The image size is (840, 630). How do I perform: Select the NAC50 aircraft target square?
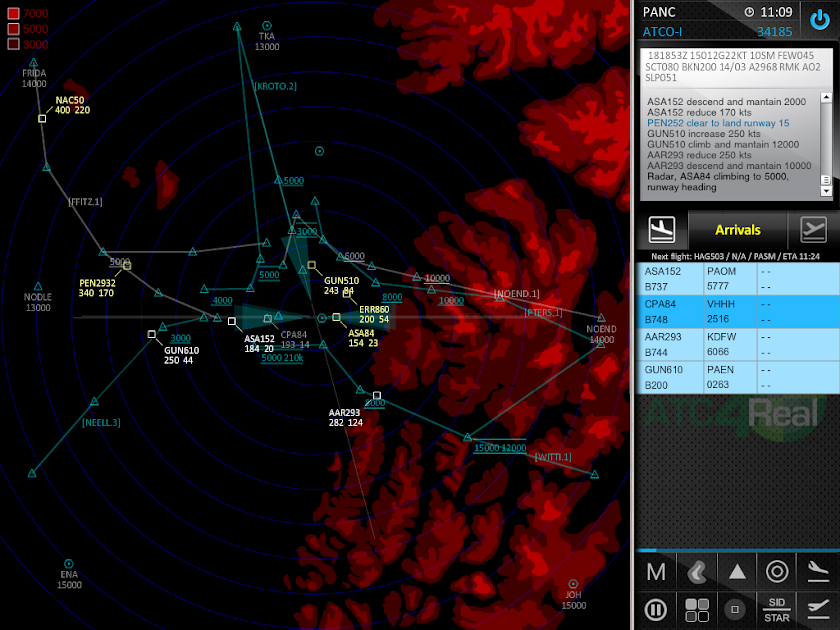[x=42, y=118]
